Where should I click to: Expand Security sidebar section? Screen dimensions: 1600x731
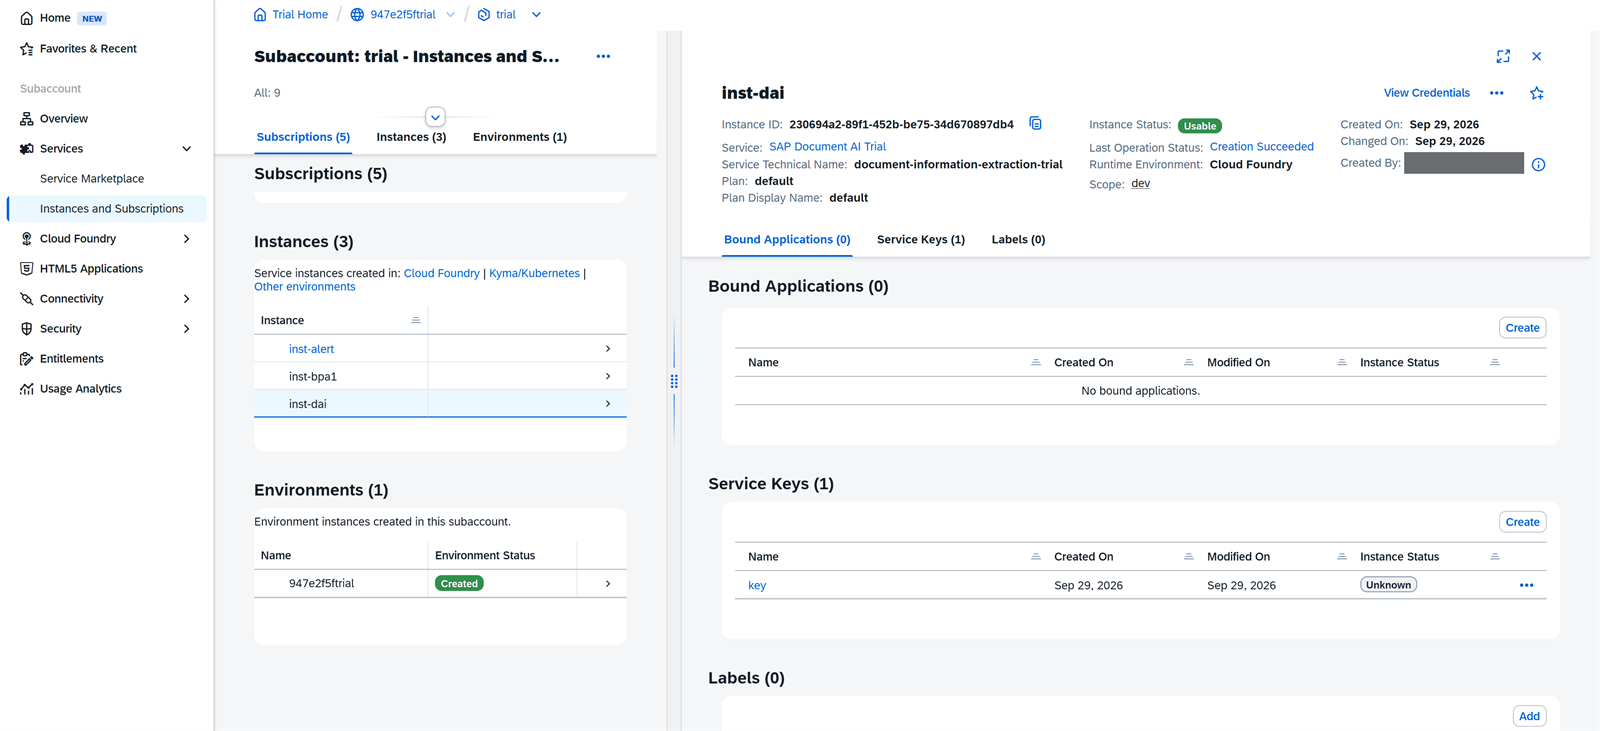(187, 328)
